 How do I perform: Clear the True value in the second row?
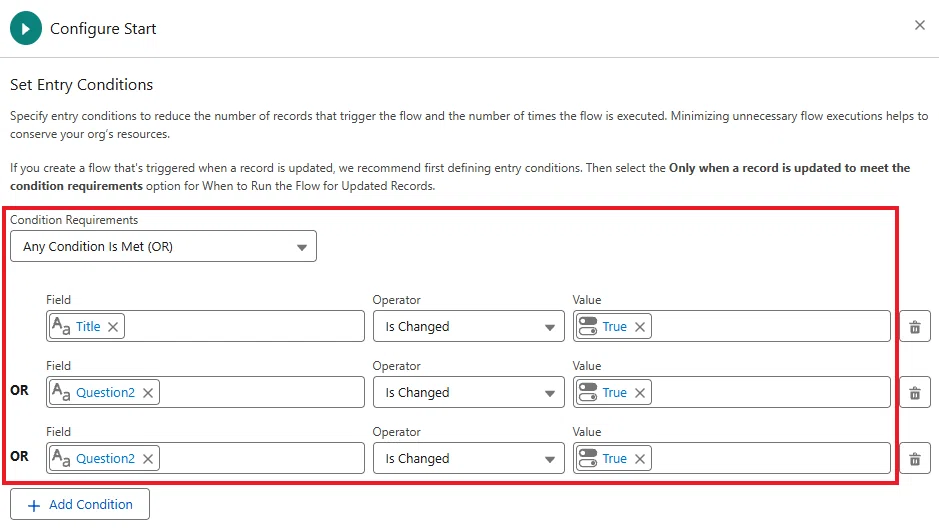[640, 393]
